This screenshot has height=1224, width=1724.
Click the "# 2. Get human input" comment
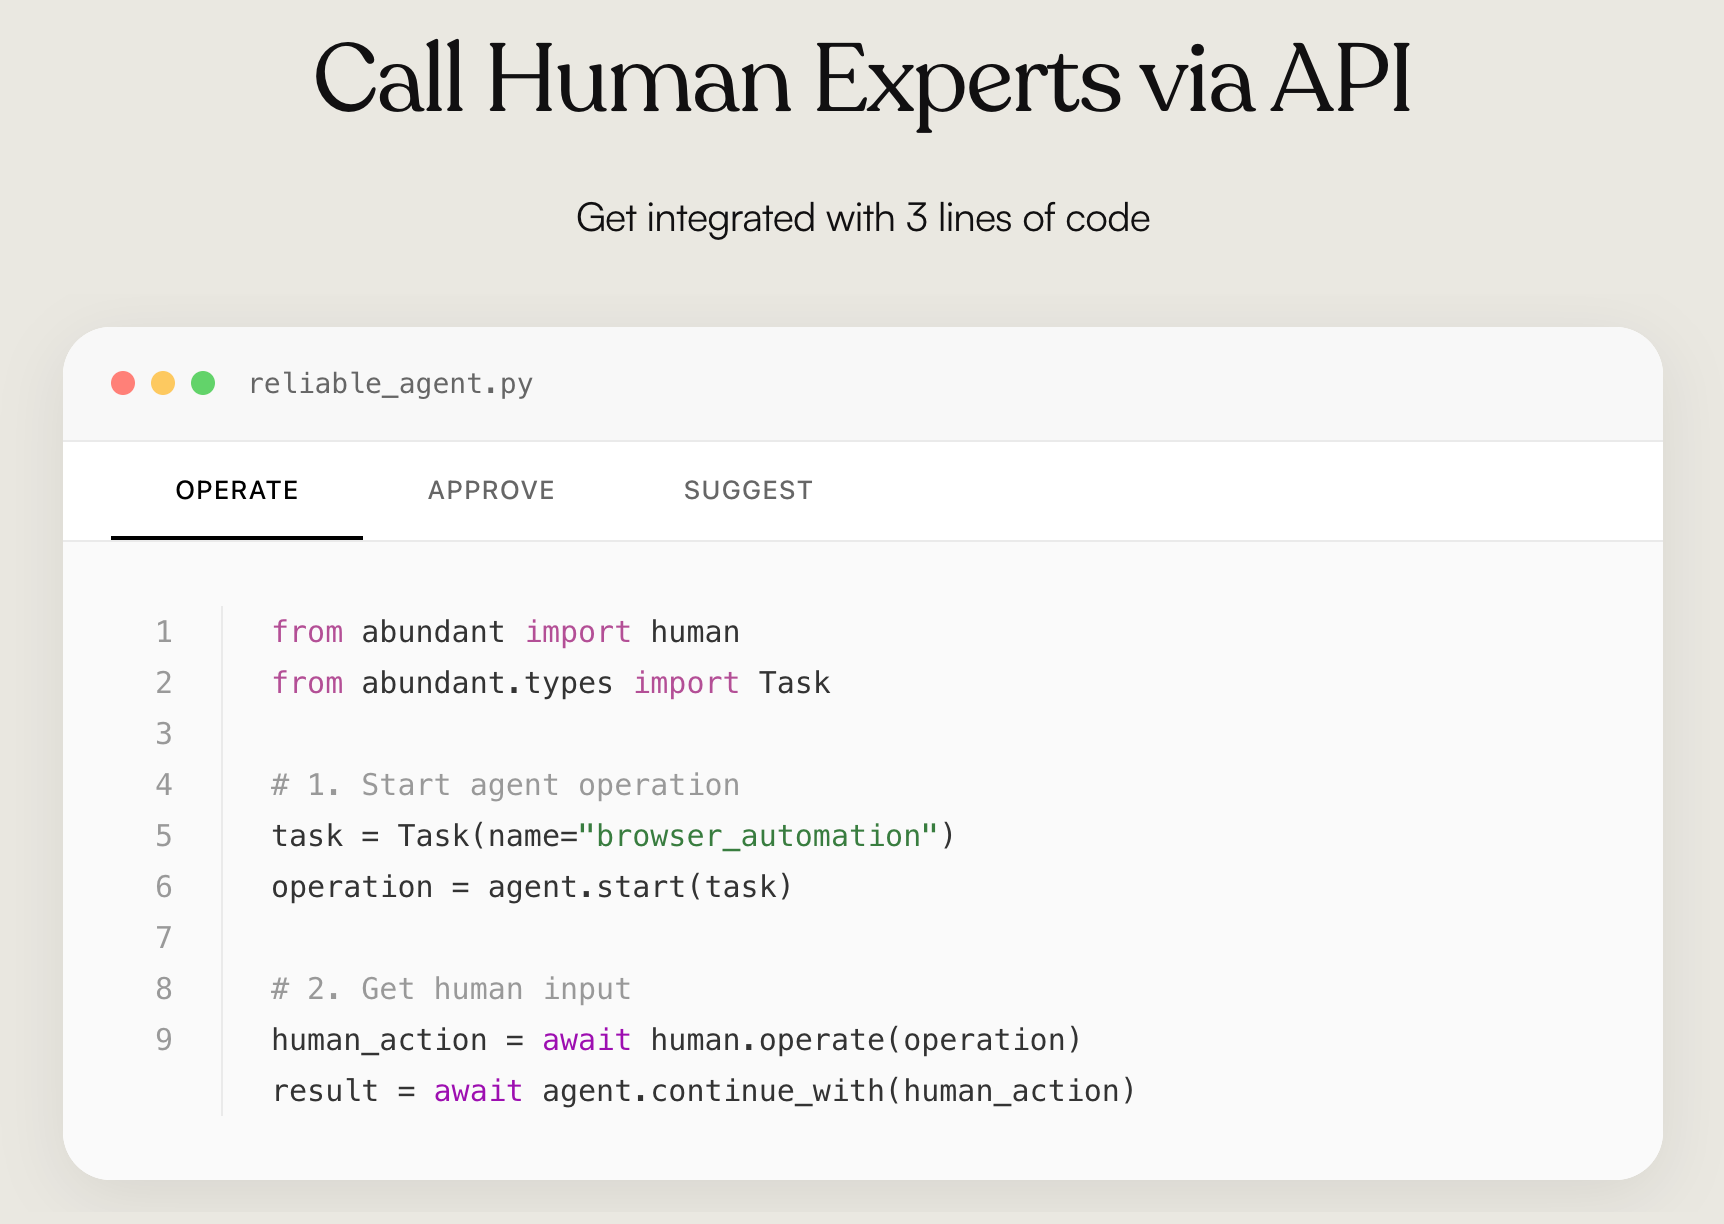coord(451,989)
